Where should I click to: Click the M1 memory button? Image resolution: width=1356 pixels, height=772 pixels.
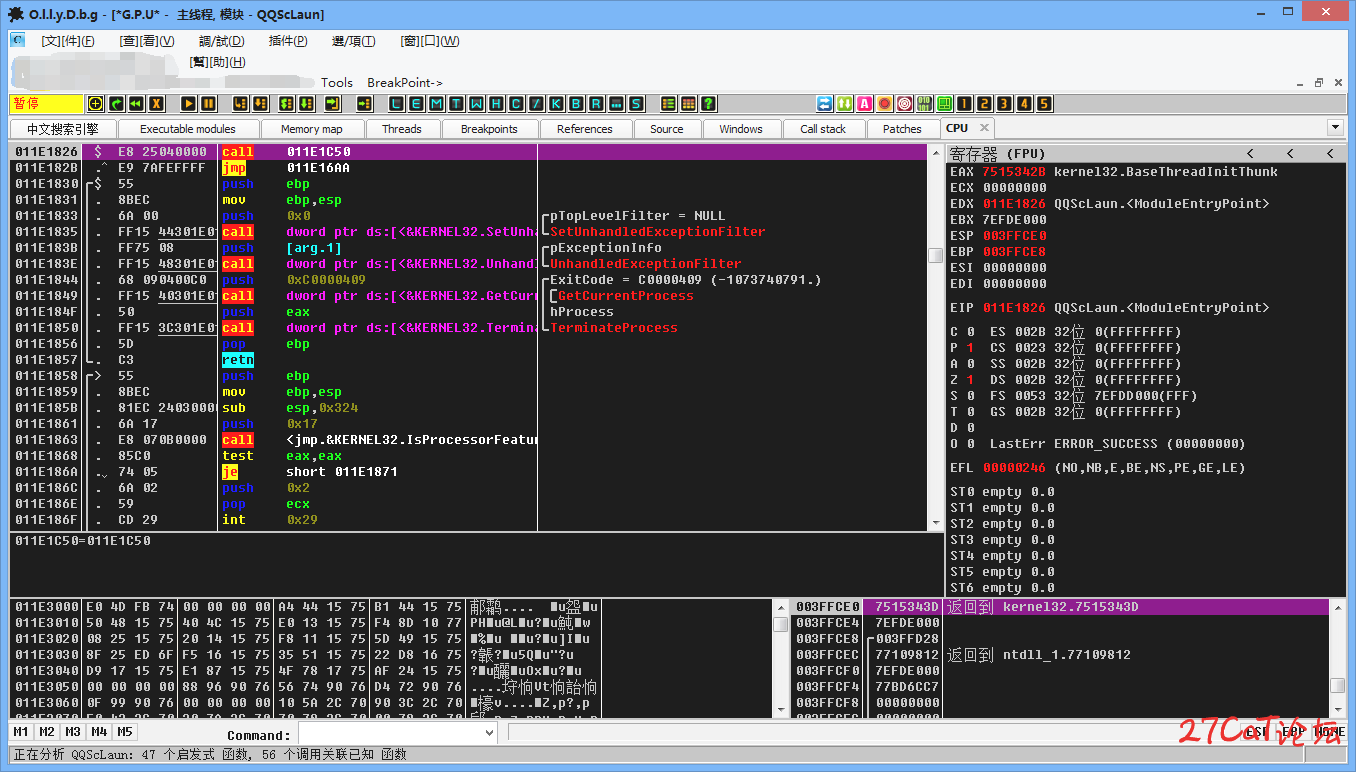pyautogui.click(x=21, y=732)
